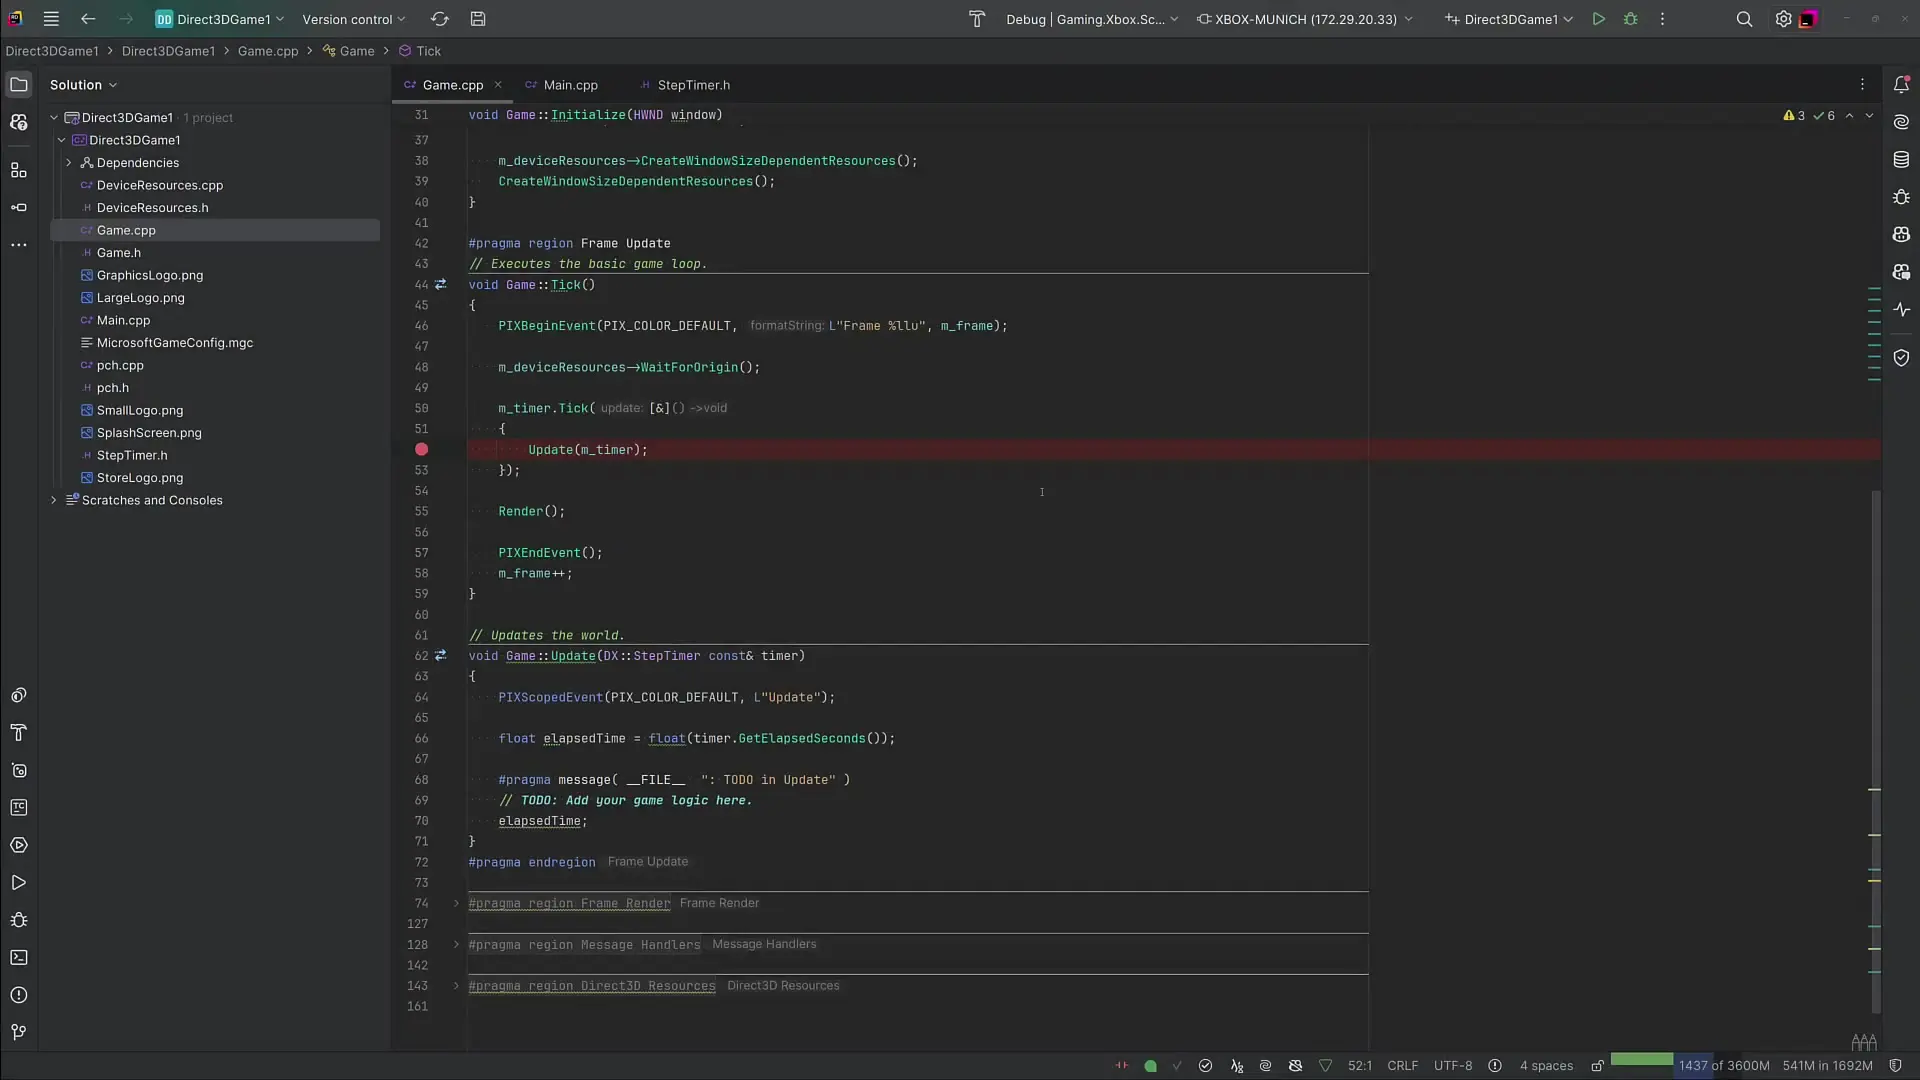Click memory indicator 1437 of 3600M

1724,1066
